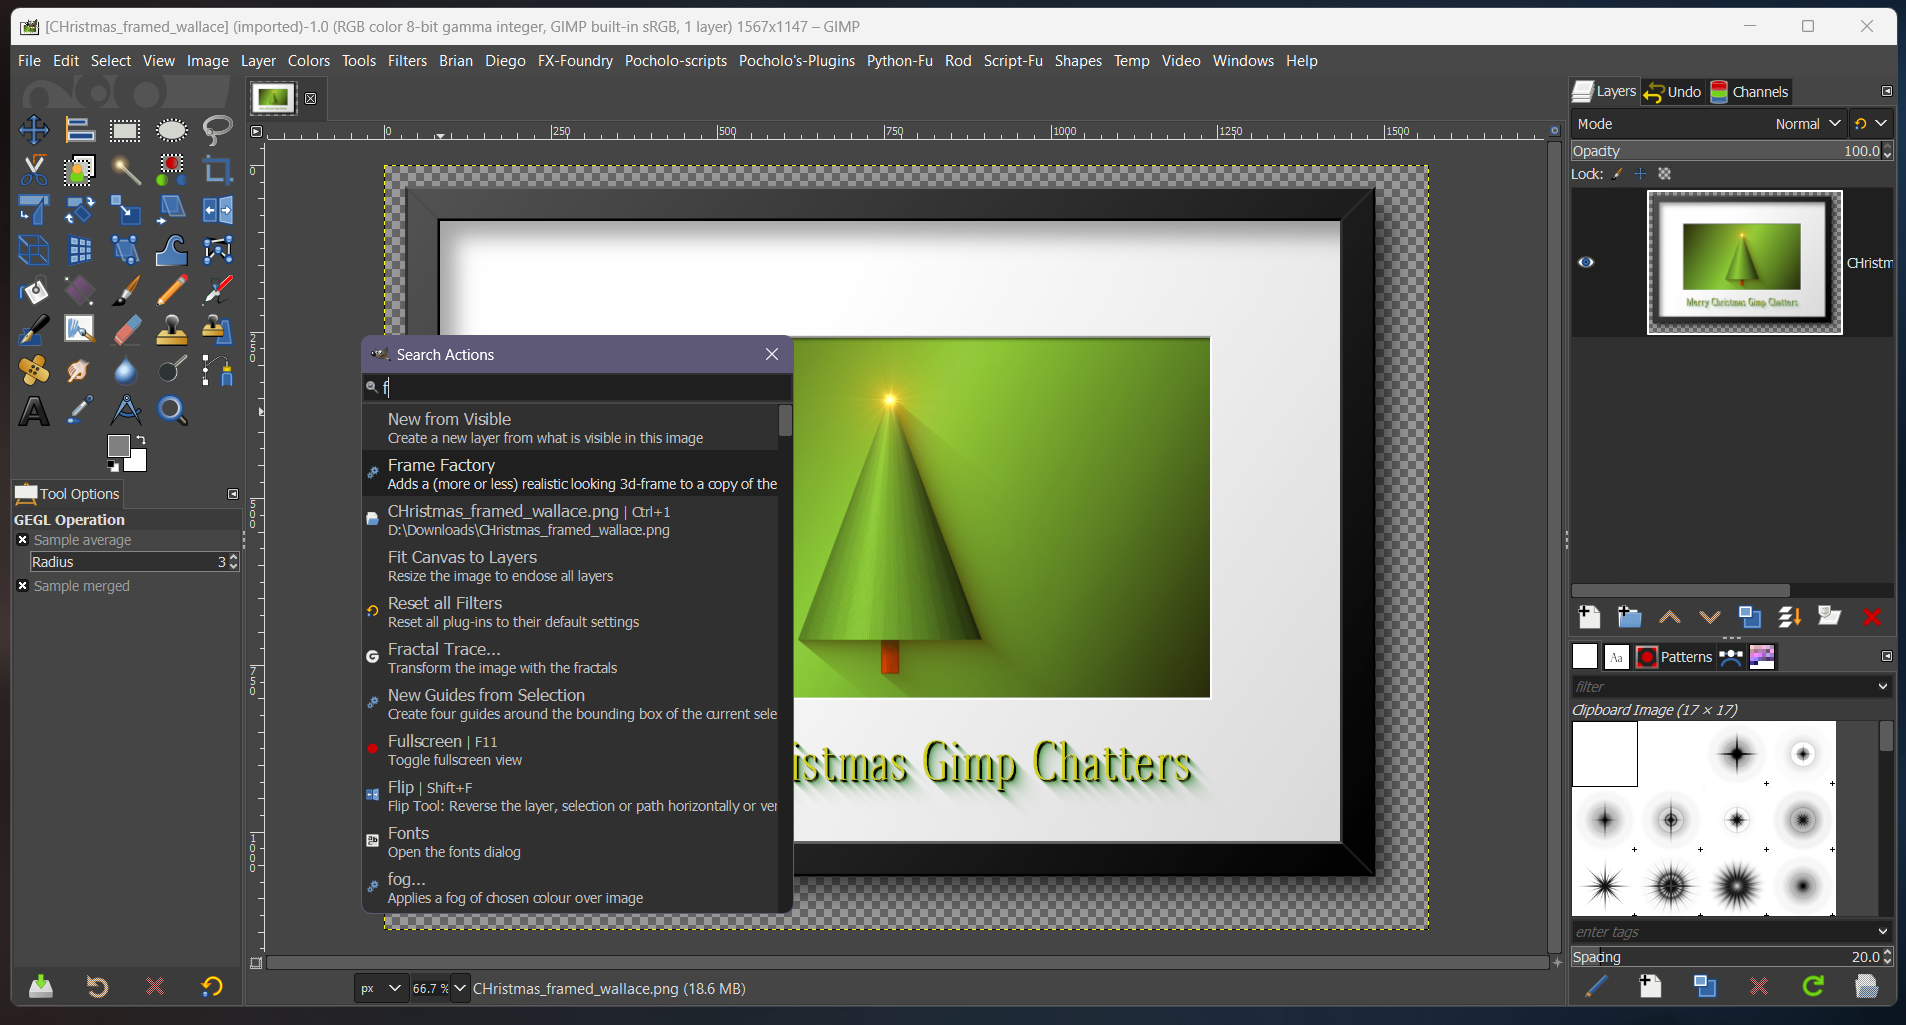Hide the CHristmas layer with eye icon
This screenshot has width=1906, height=1025.
pyautogui.click(x=1586, y=262)
